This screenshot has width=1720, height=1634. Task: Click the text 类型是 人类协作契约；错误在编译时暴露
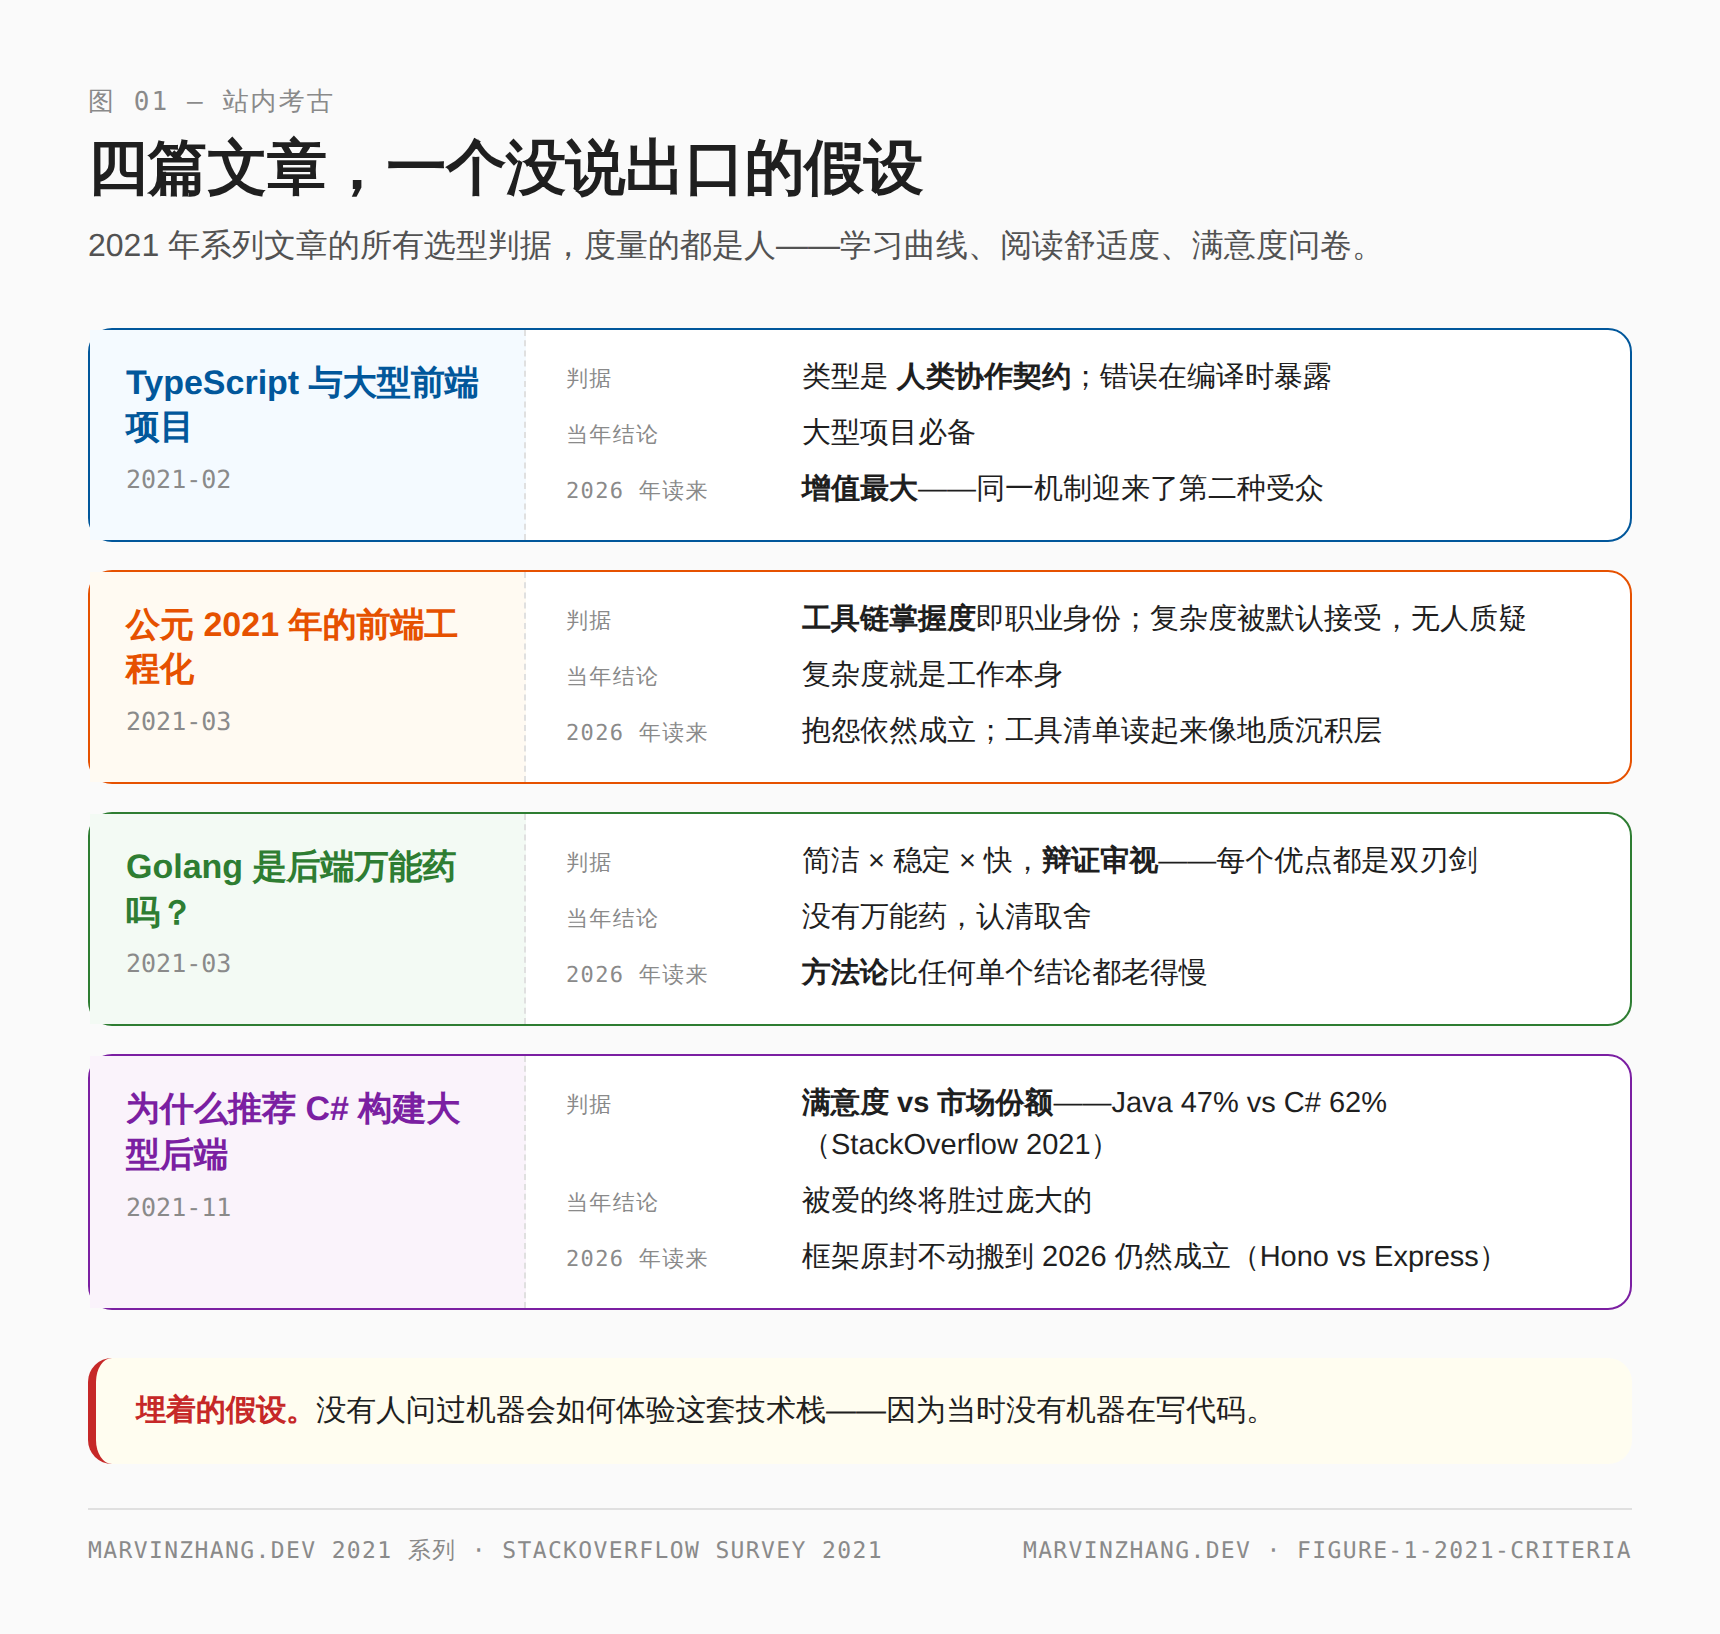point(1066,377)
